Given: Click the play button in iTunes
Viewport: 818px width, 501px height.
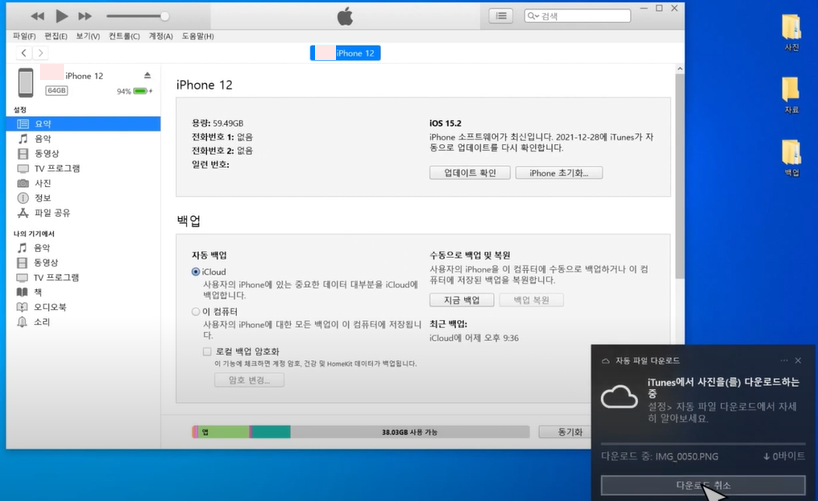Looking at the screenshot, I should click(62, 16).
